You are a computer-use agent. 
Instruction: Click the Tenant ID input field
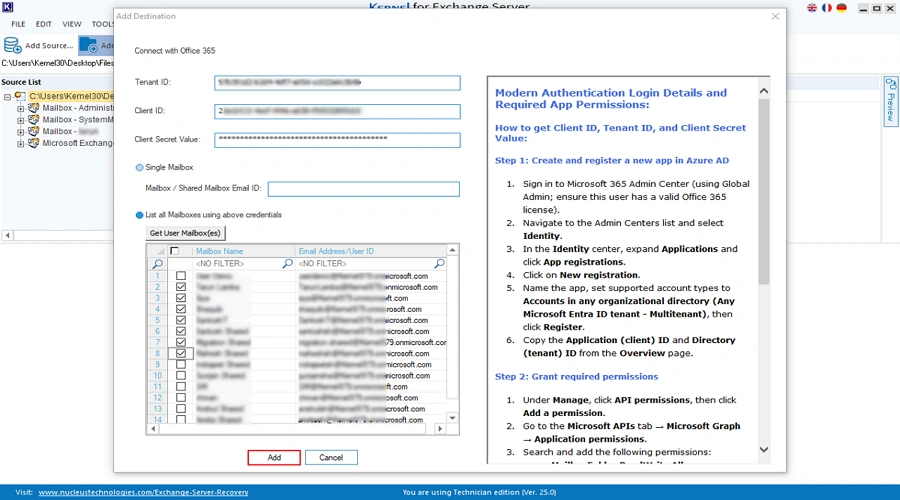coord(338,83)
